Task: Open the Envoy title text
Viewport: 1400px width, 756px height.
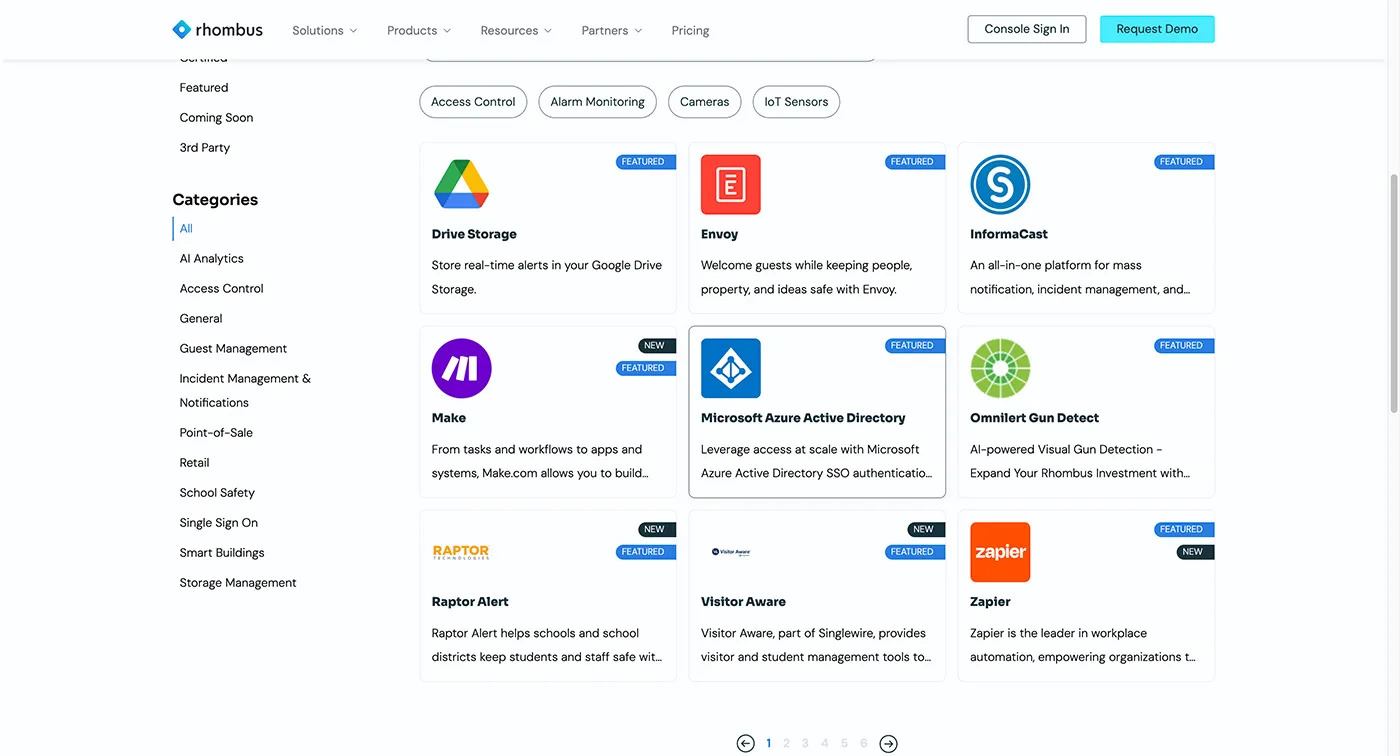Action: click(719, 234)
